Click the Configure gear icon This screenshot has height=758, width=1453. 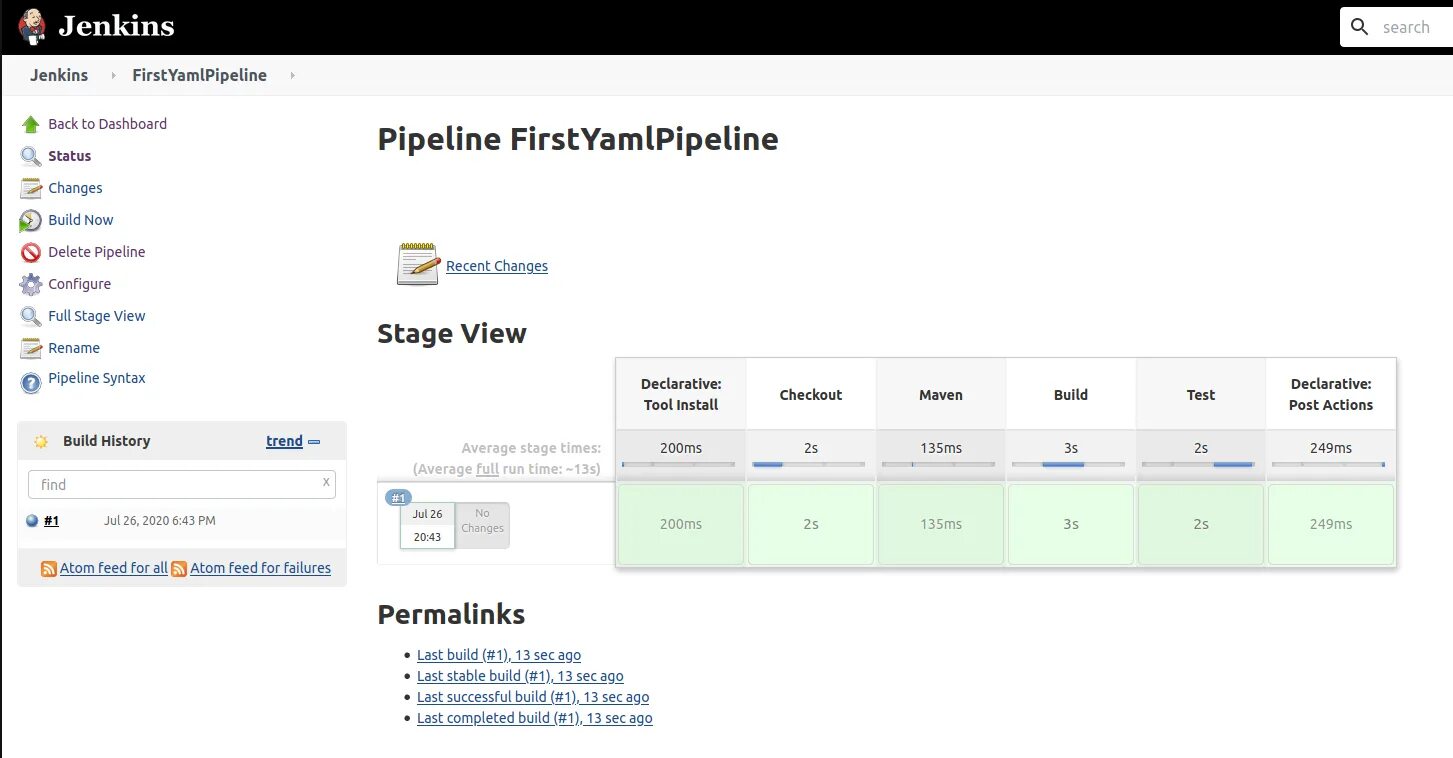pos(31,285)
